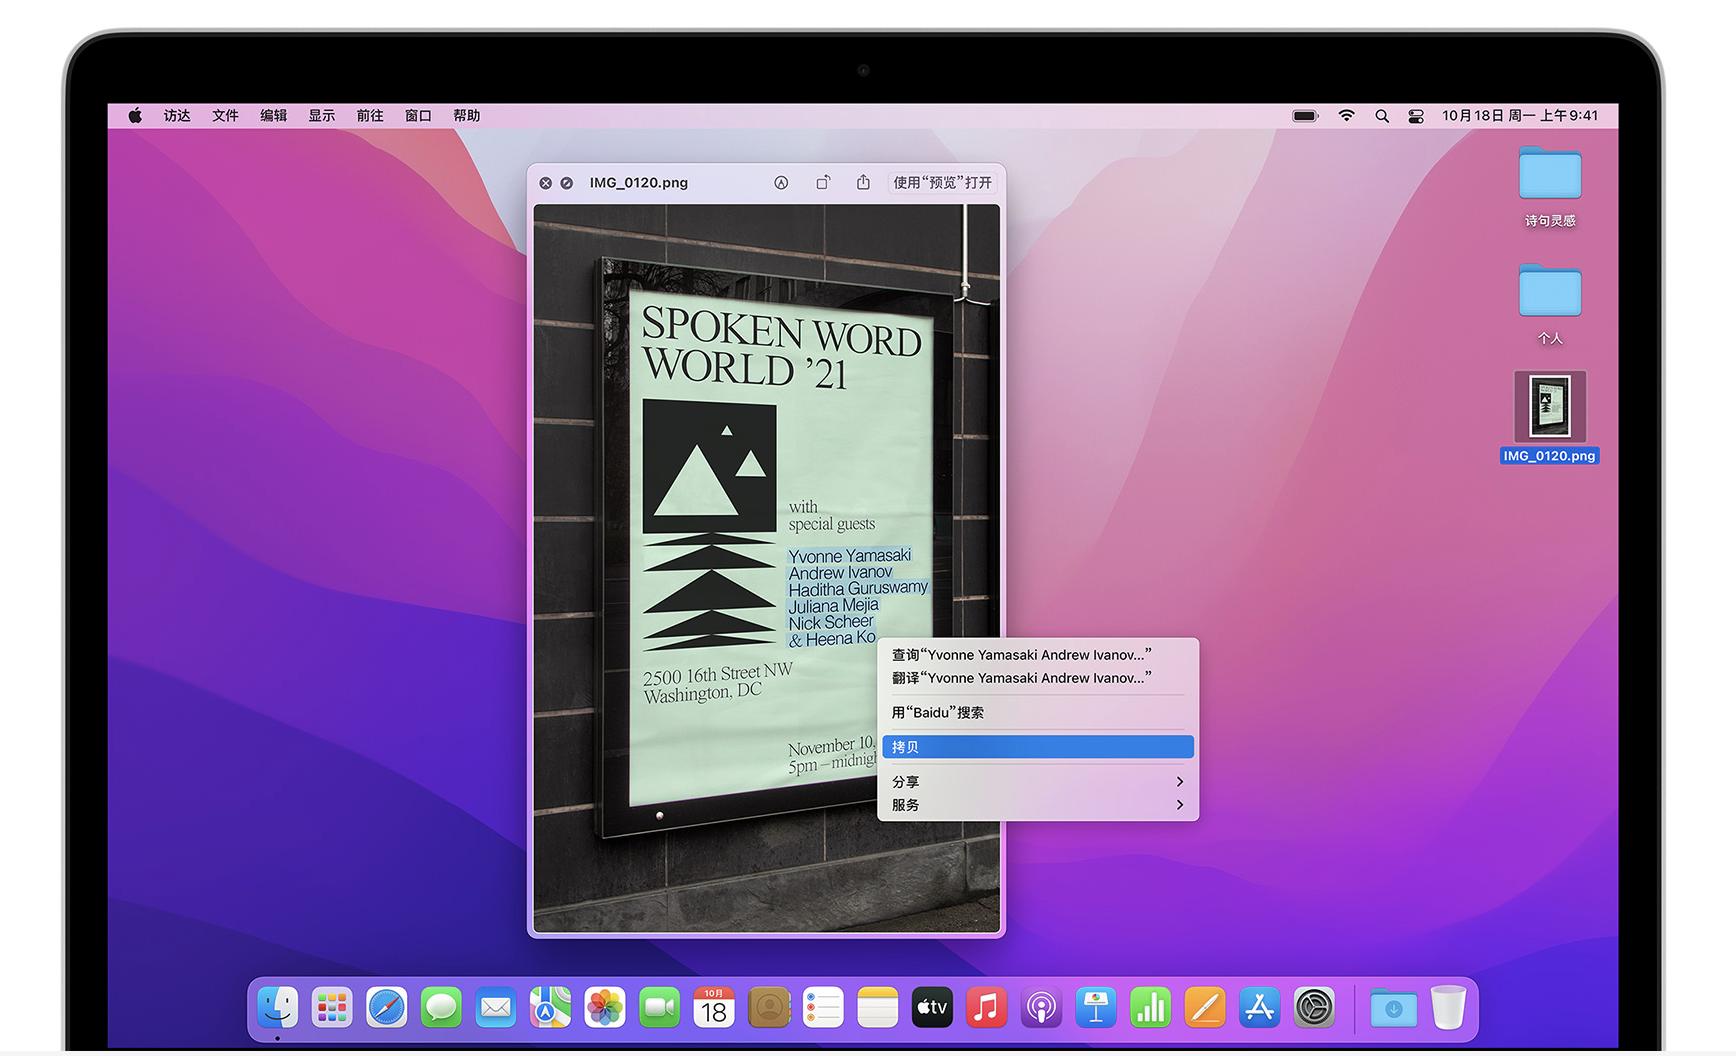Screen dimensions: 1736x1056
Task: Click the share icon in Quick Look toolbar
Action: pyautogui.click(x=863, y=182)
